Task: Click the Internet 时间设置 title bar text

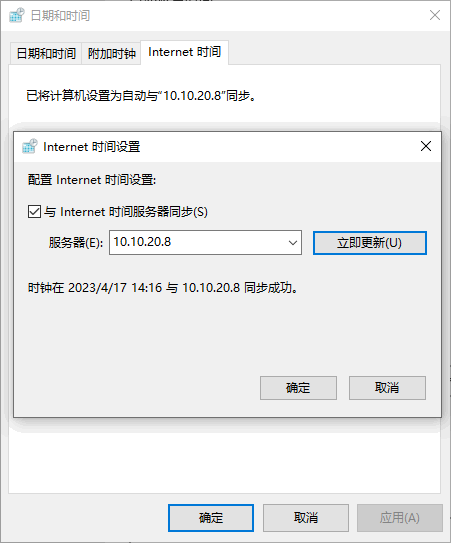Action: coord(92,147)
